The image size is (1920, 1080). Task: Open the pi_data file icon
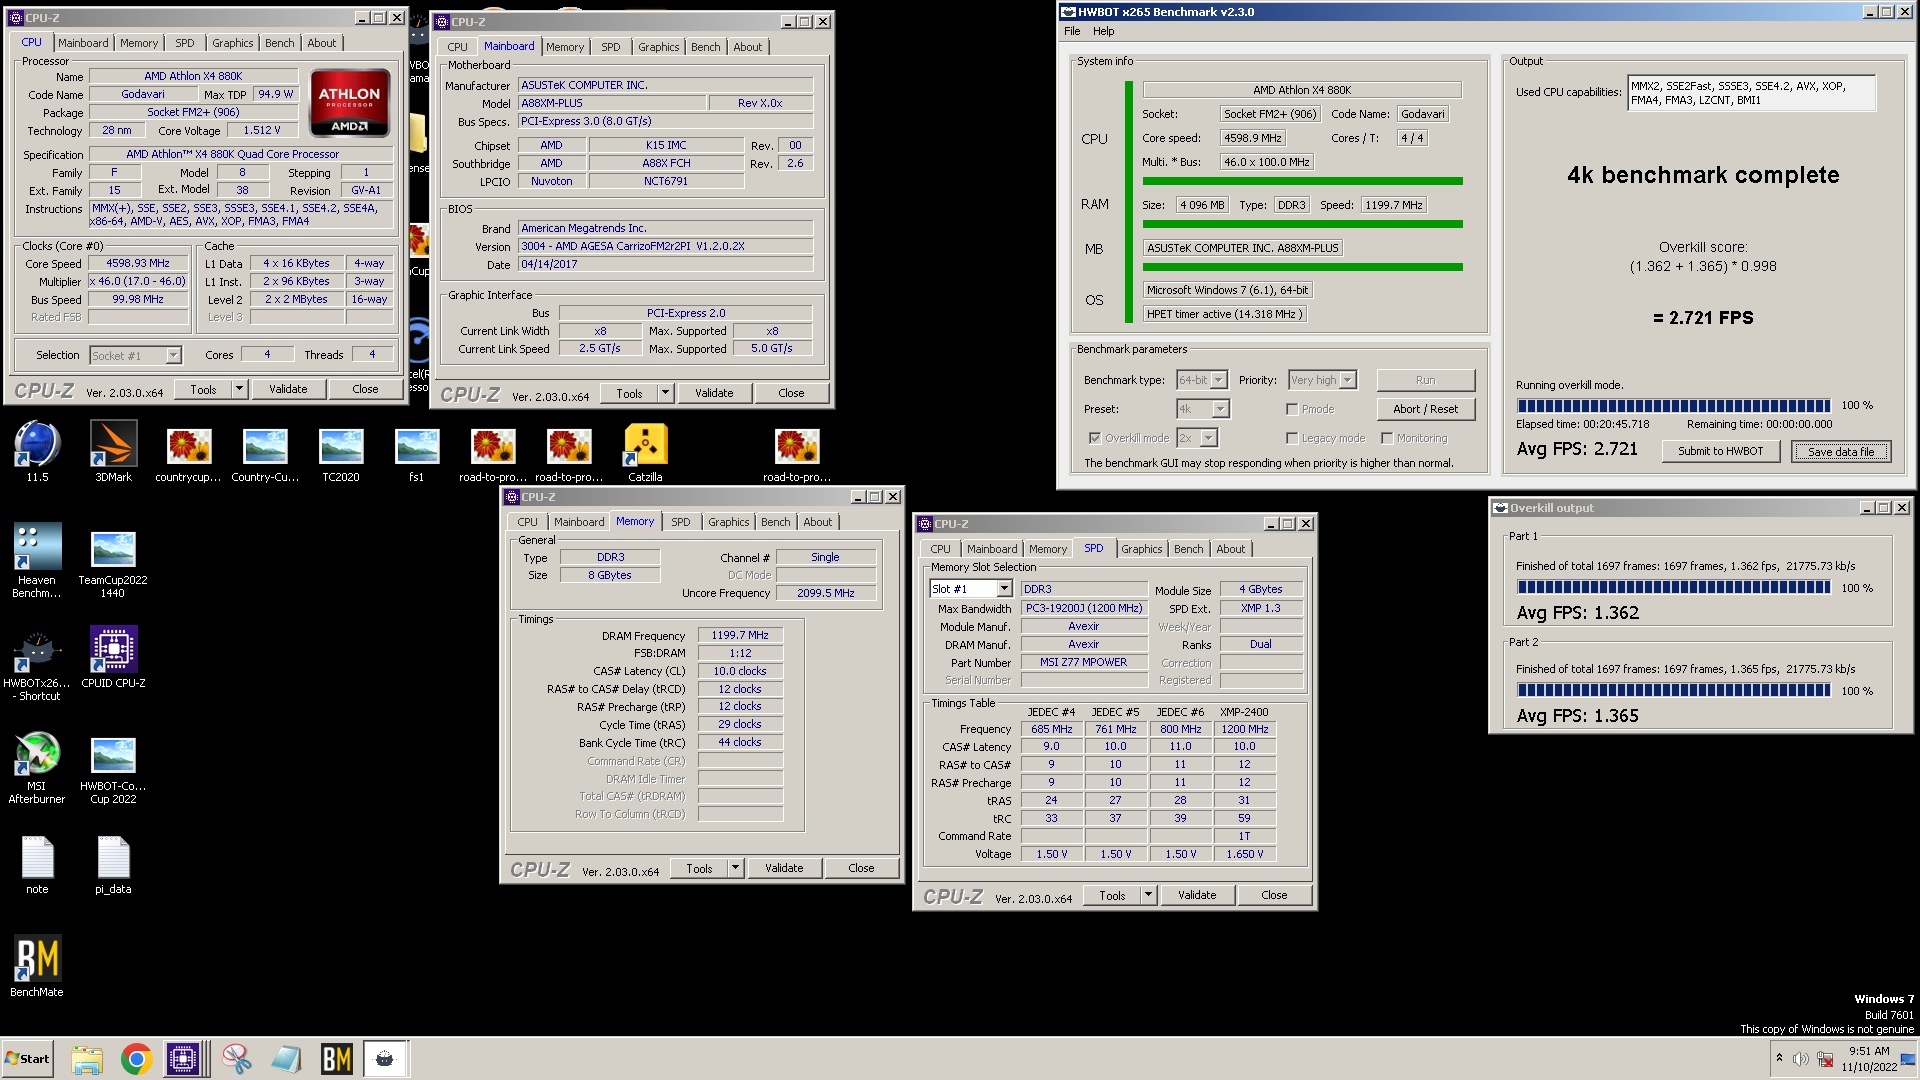click(x=113, y=865)
